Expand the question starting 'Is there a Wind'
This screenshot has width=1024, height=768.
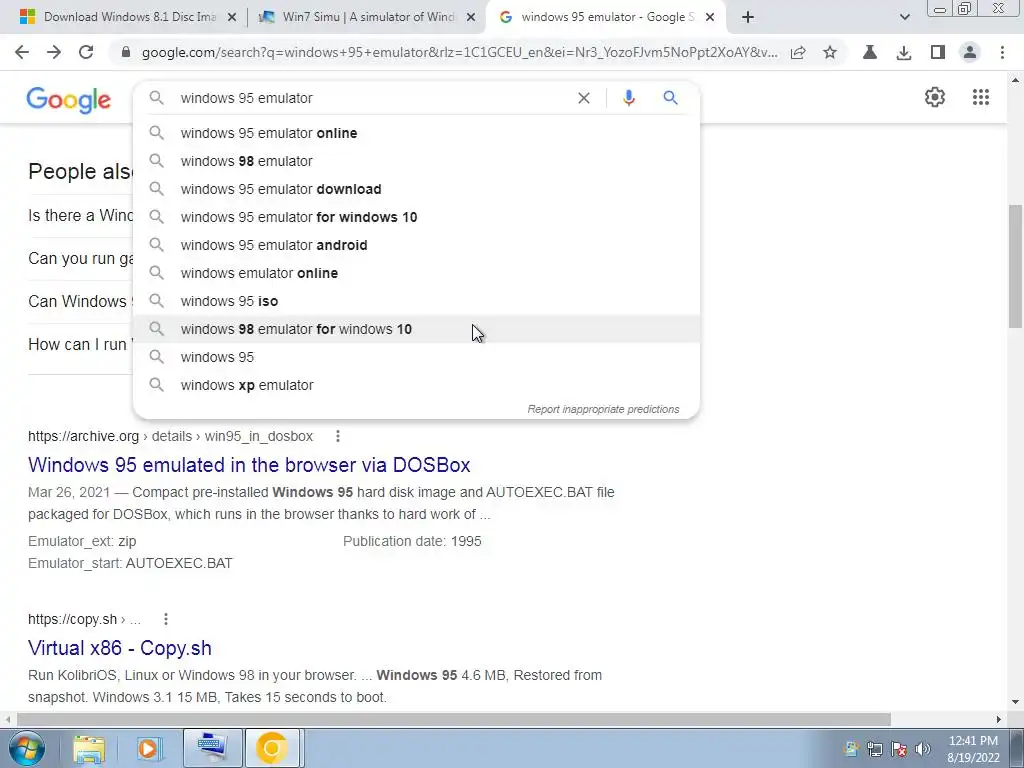[80, 216]
